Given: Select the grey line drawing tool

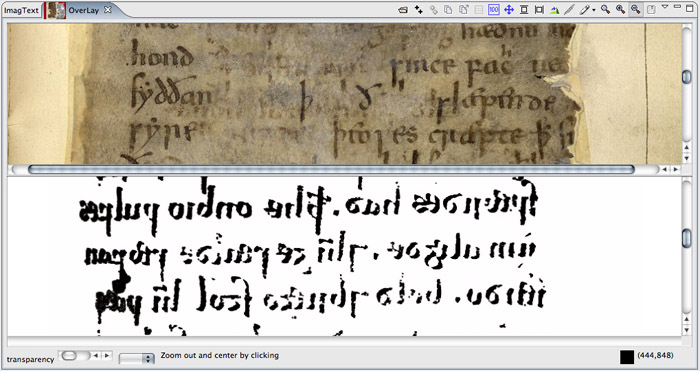Looking at the screenshot, I should click(569, 10).
